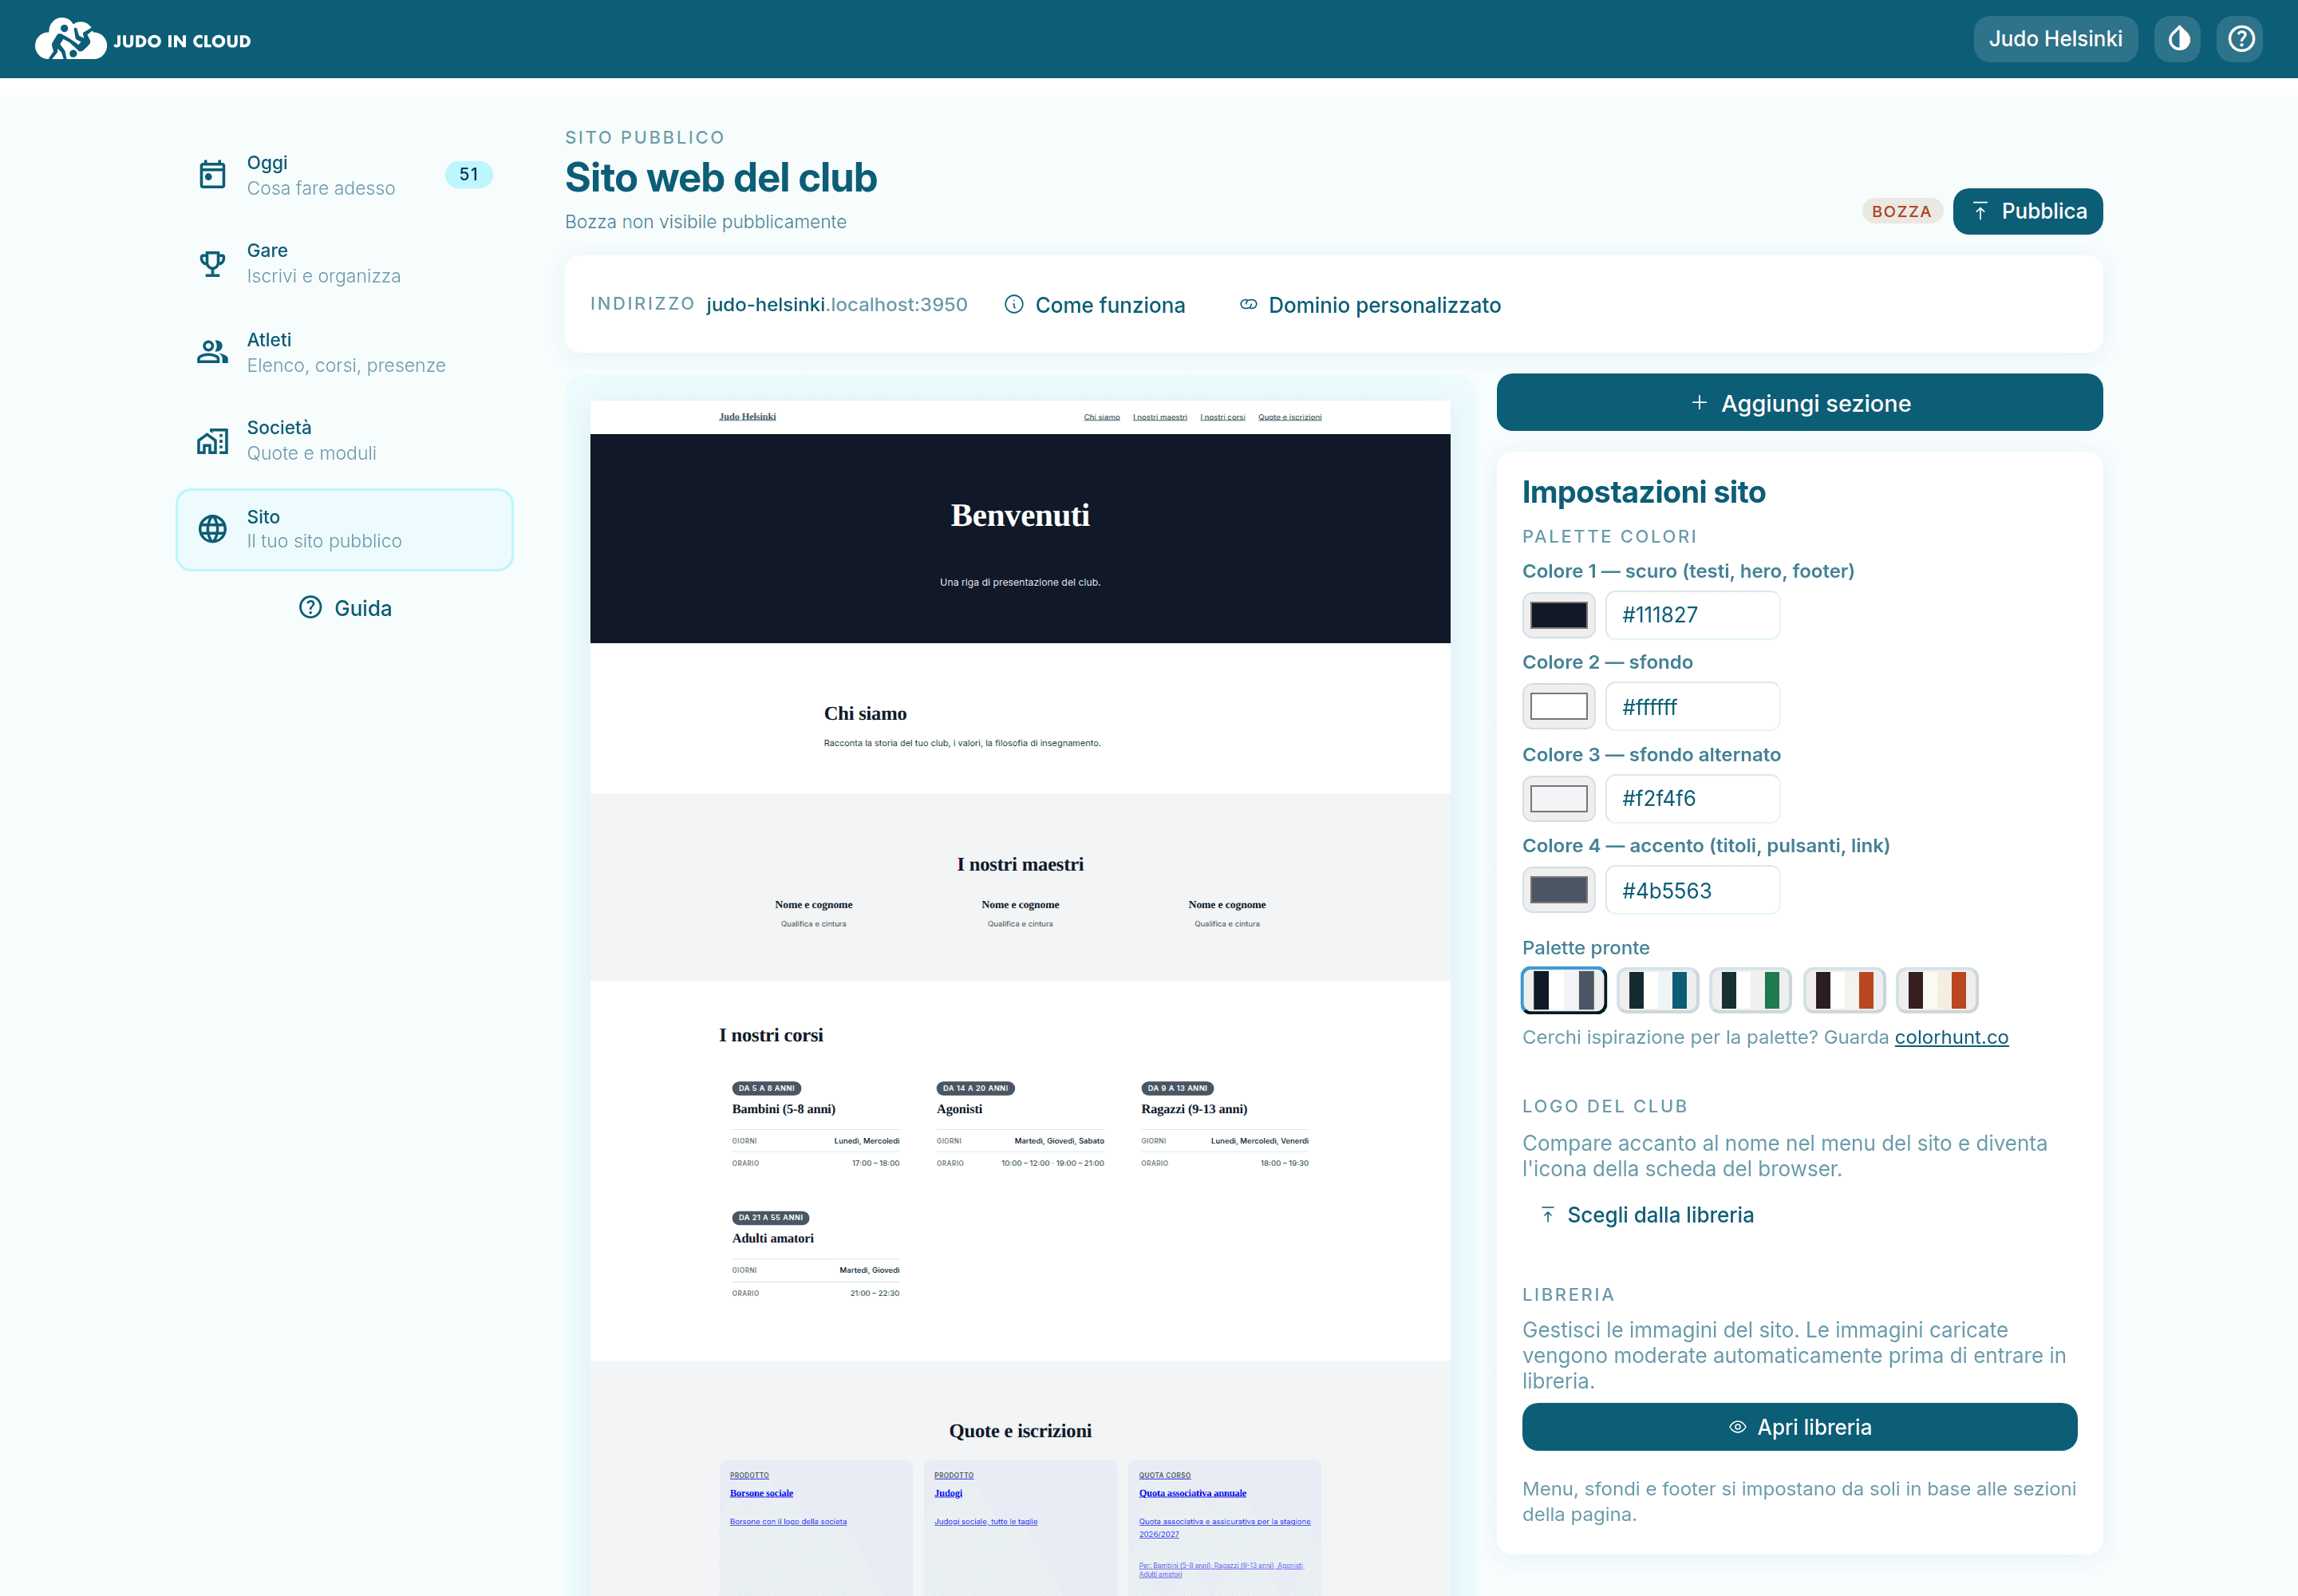Screen dimensions: 2298x1596
Task: Click the Atleti people icon
Action: pos(212,352)
